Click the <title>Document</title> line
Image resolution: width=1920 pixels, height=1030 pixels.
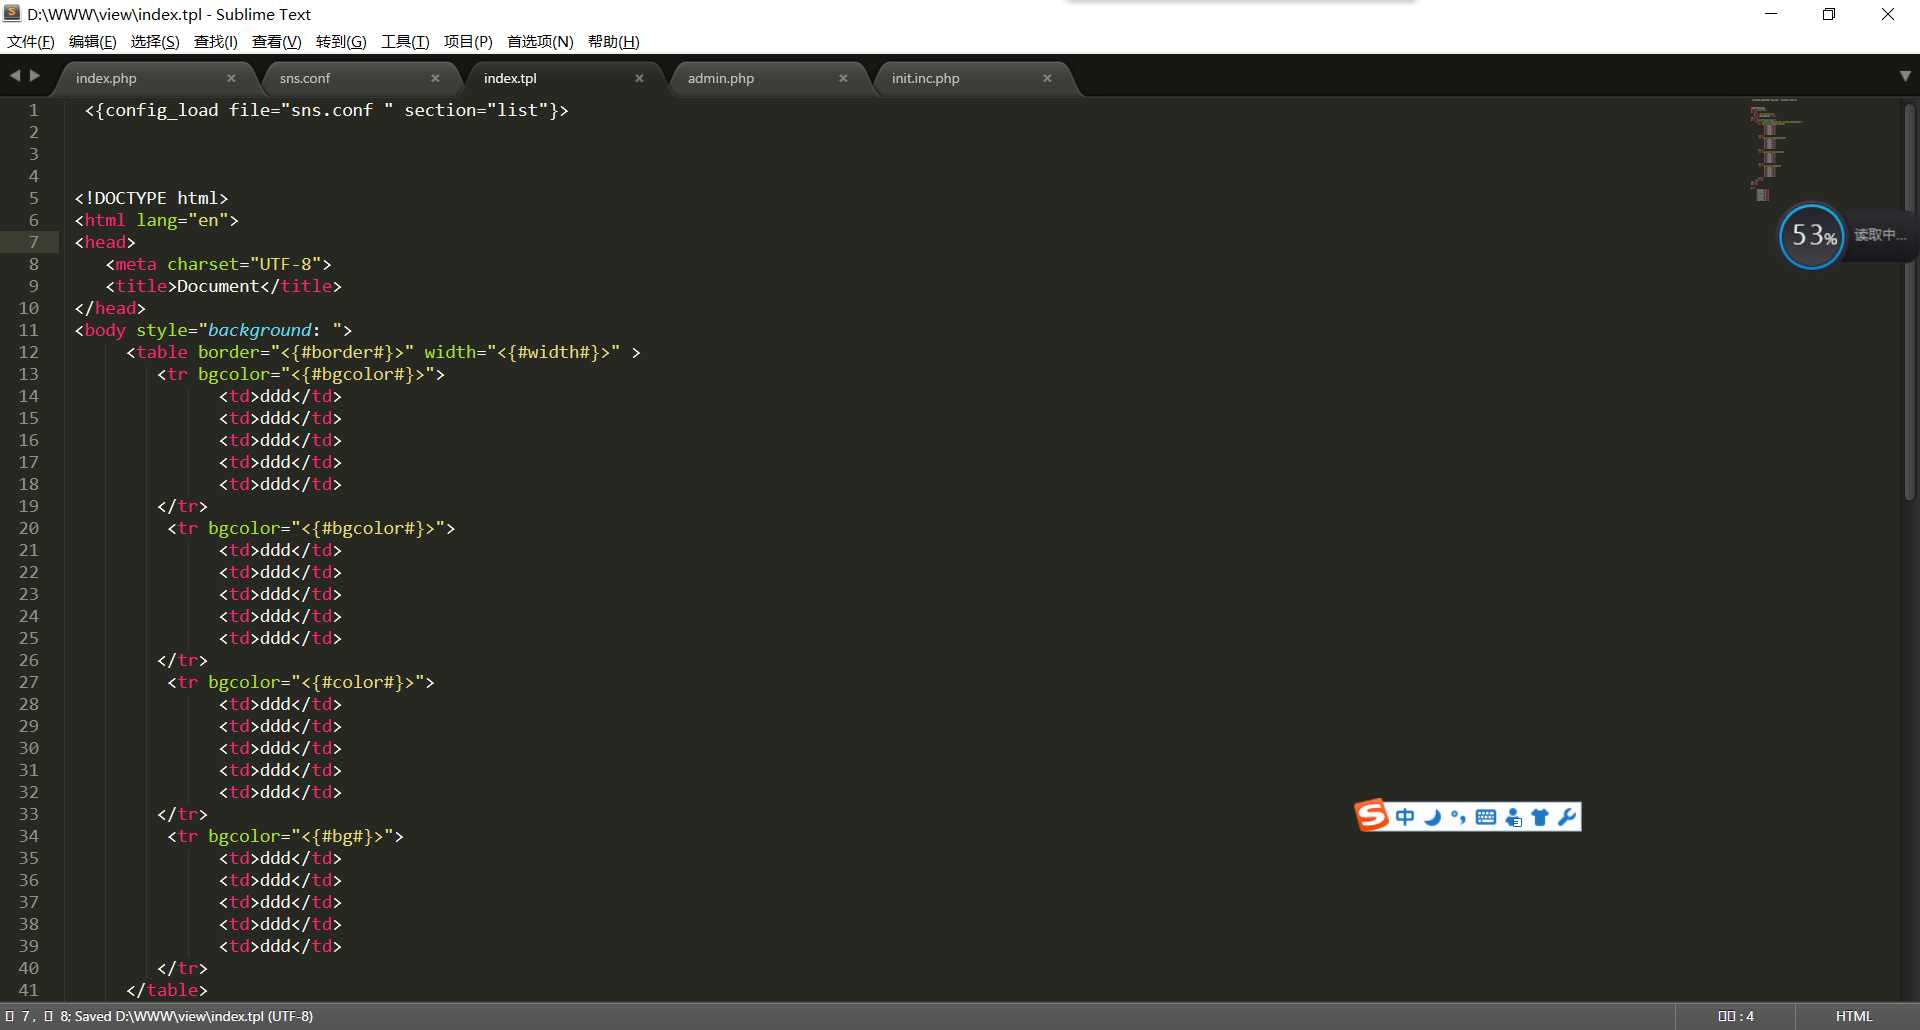pyautogui.click(x=223, y=286)
